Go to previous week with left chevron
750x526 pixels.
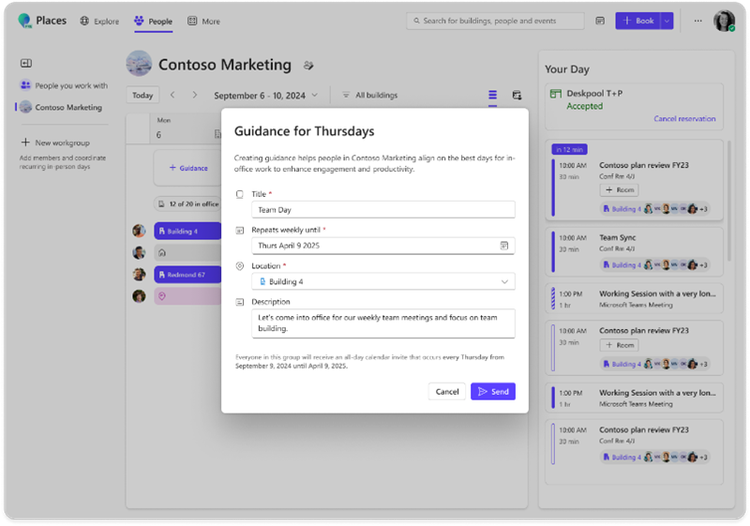coord(173,95)
